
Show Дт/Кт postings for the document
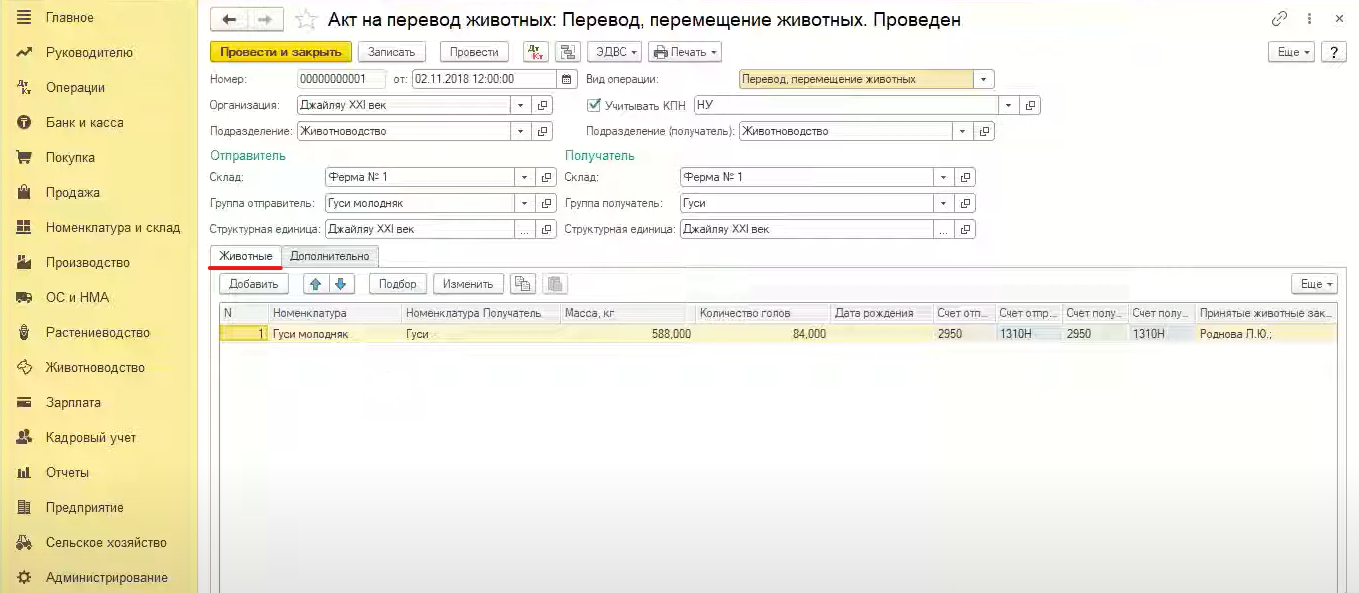coord(536,52)
